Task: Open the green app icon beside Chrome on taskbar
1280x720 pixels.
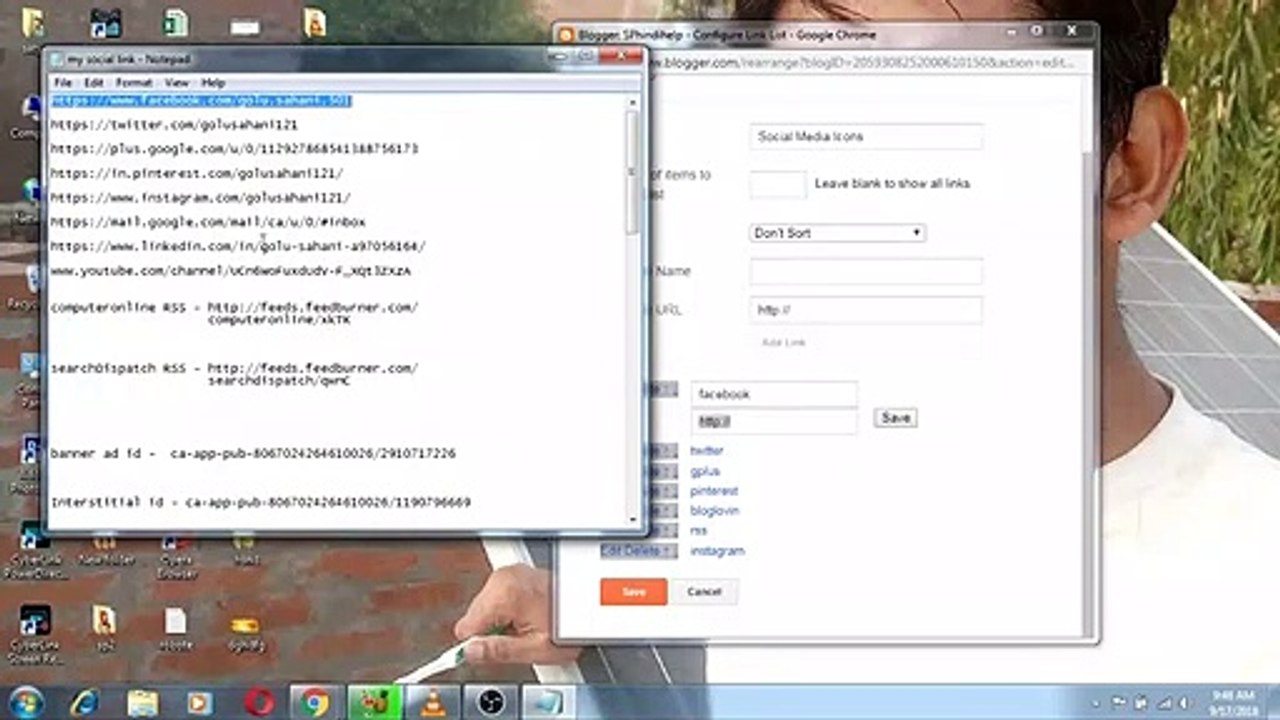Action: 374,702
